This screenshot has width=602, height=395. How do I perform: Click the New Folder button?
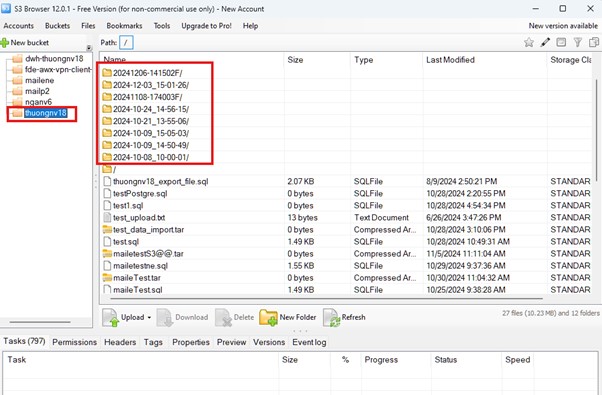click(x=288, y=317)
